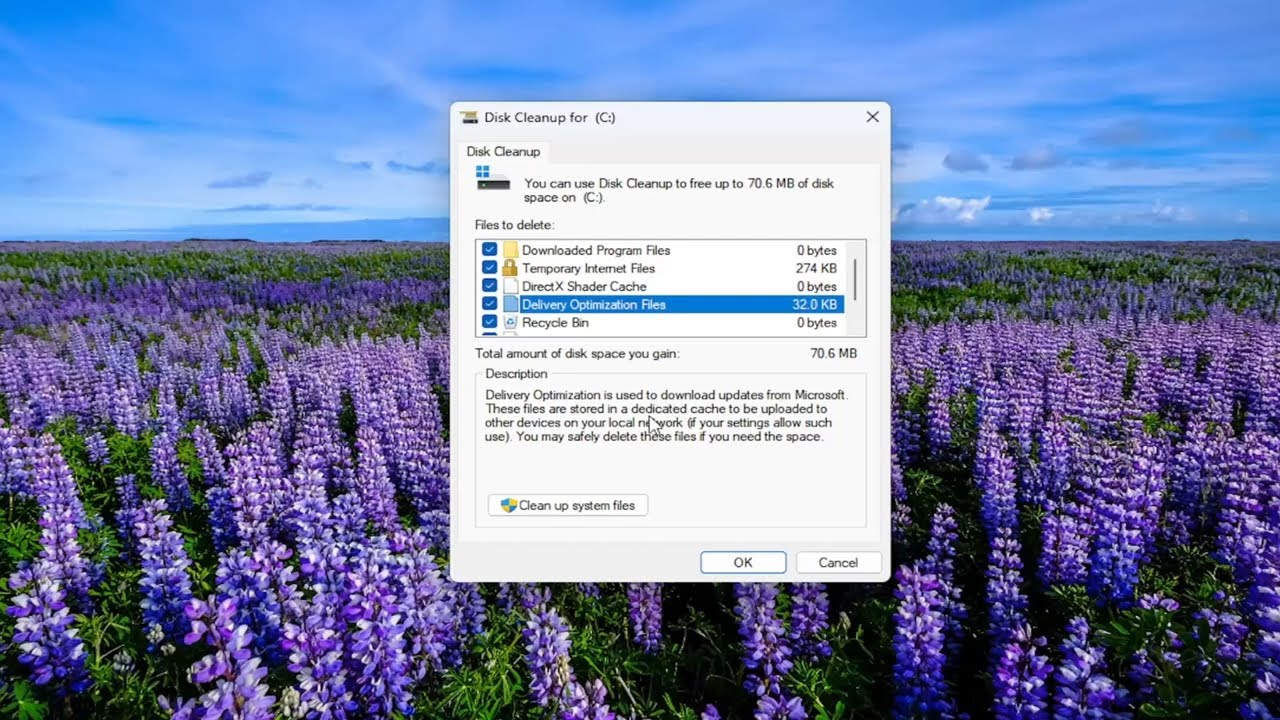Uncheck the Recycle Bin checkbox
Screen dimensions: 1280x720
coord(489,322)
